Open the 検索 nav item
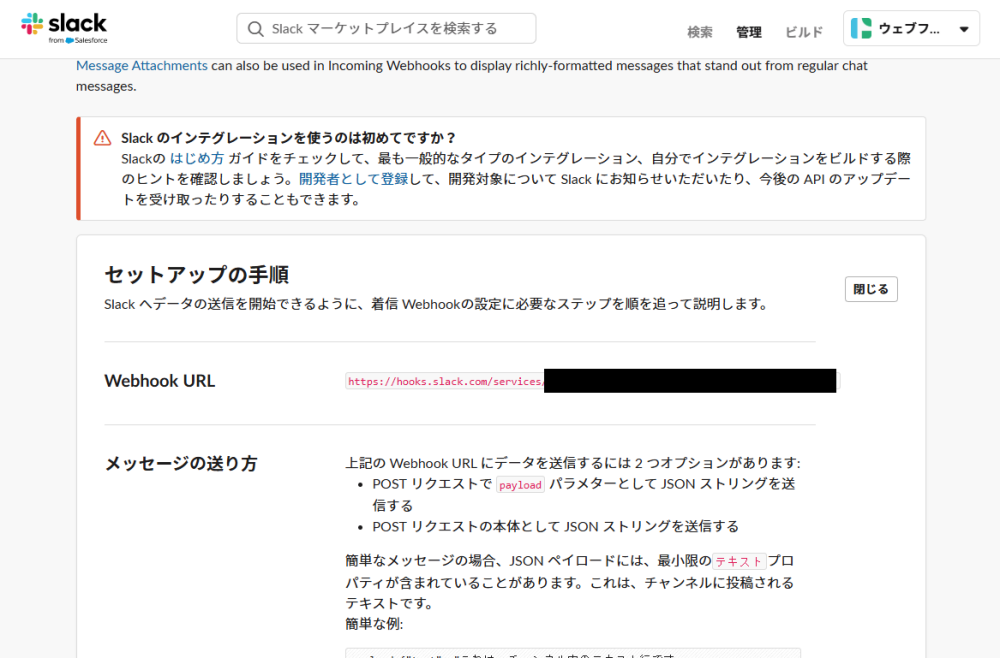This screenshot has width=1000, height=658. pyautogui.click(x=700, y=32)
